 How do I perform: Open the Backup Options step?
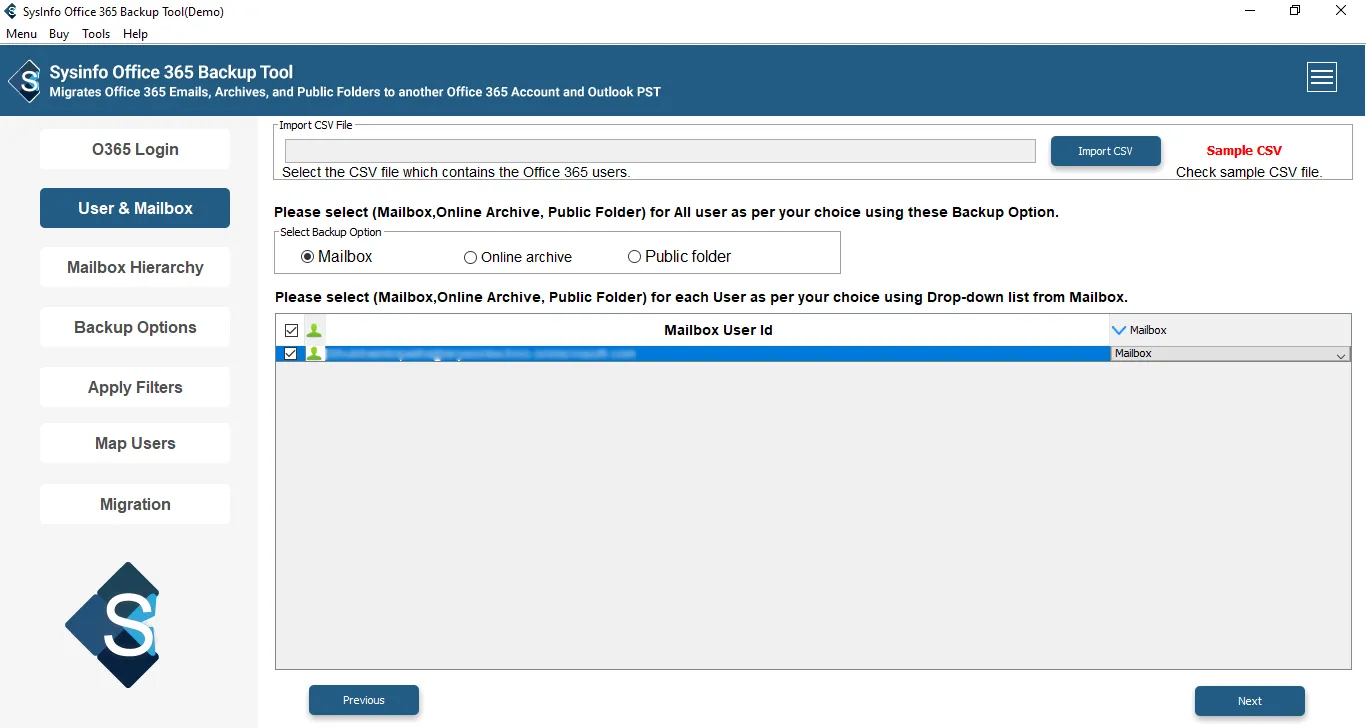pos(135,327)
